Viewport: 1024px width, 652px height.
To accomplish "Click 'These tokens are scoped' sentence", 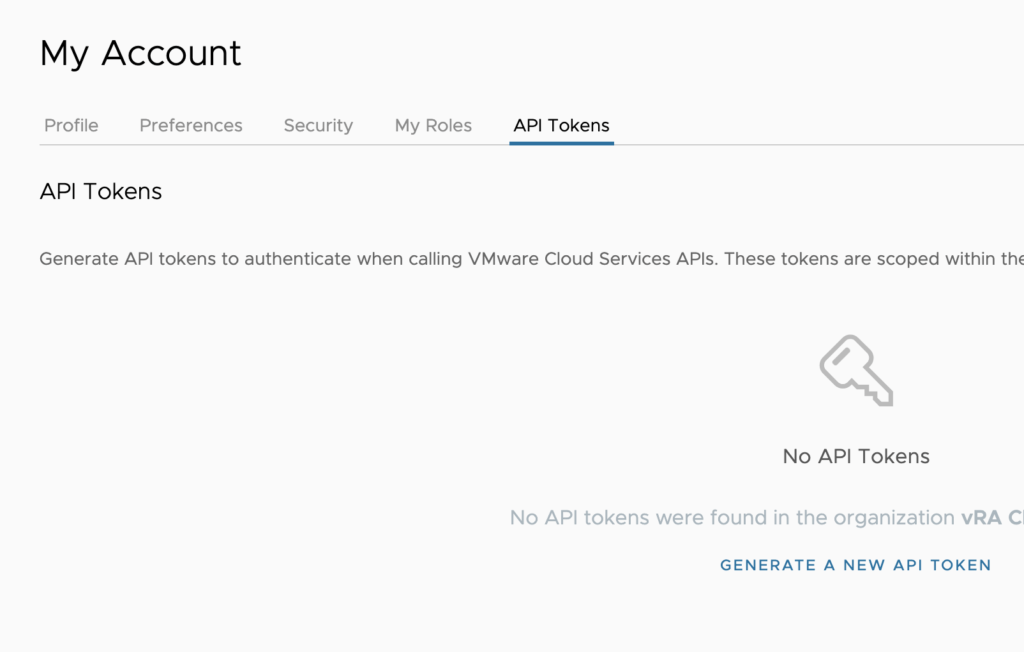I will [872, 259].
